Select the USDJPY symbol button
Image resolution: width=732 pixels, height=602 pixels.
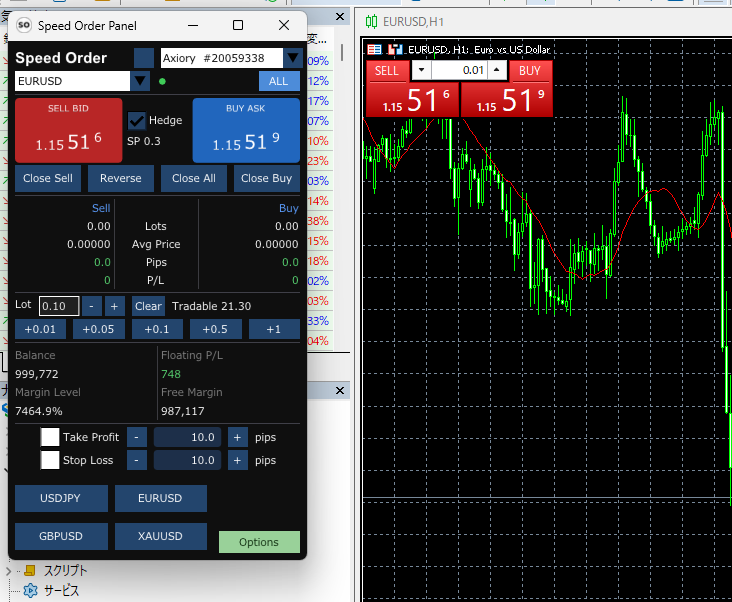click(61, 498)
